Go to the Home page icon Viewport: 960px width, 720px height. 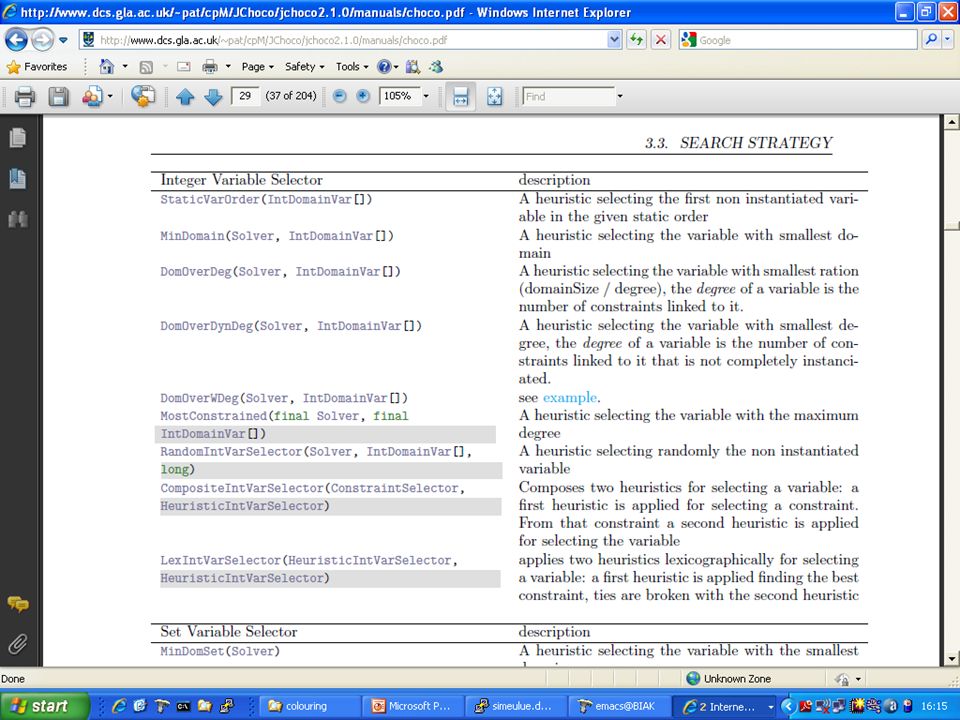[x=107, y=67]
